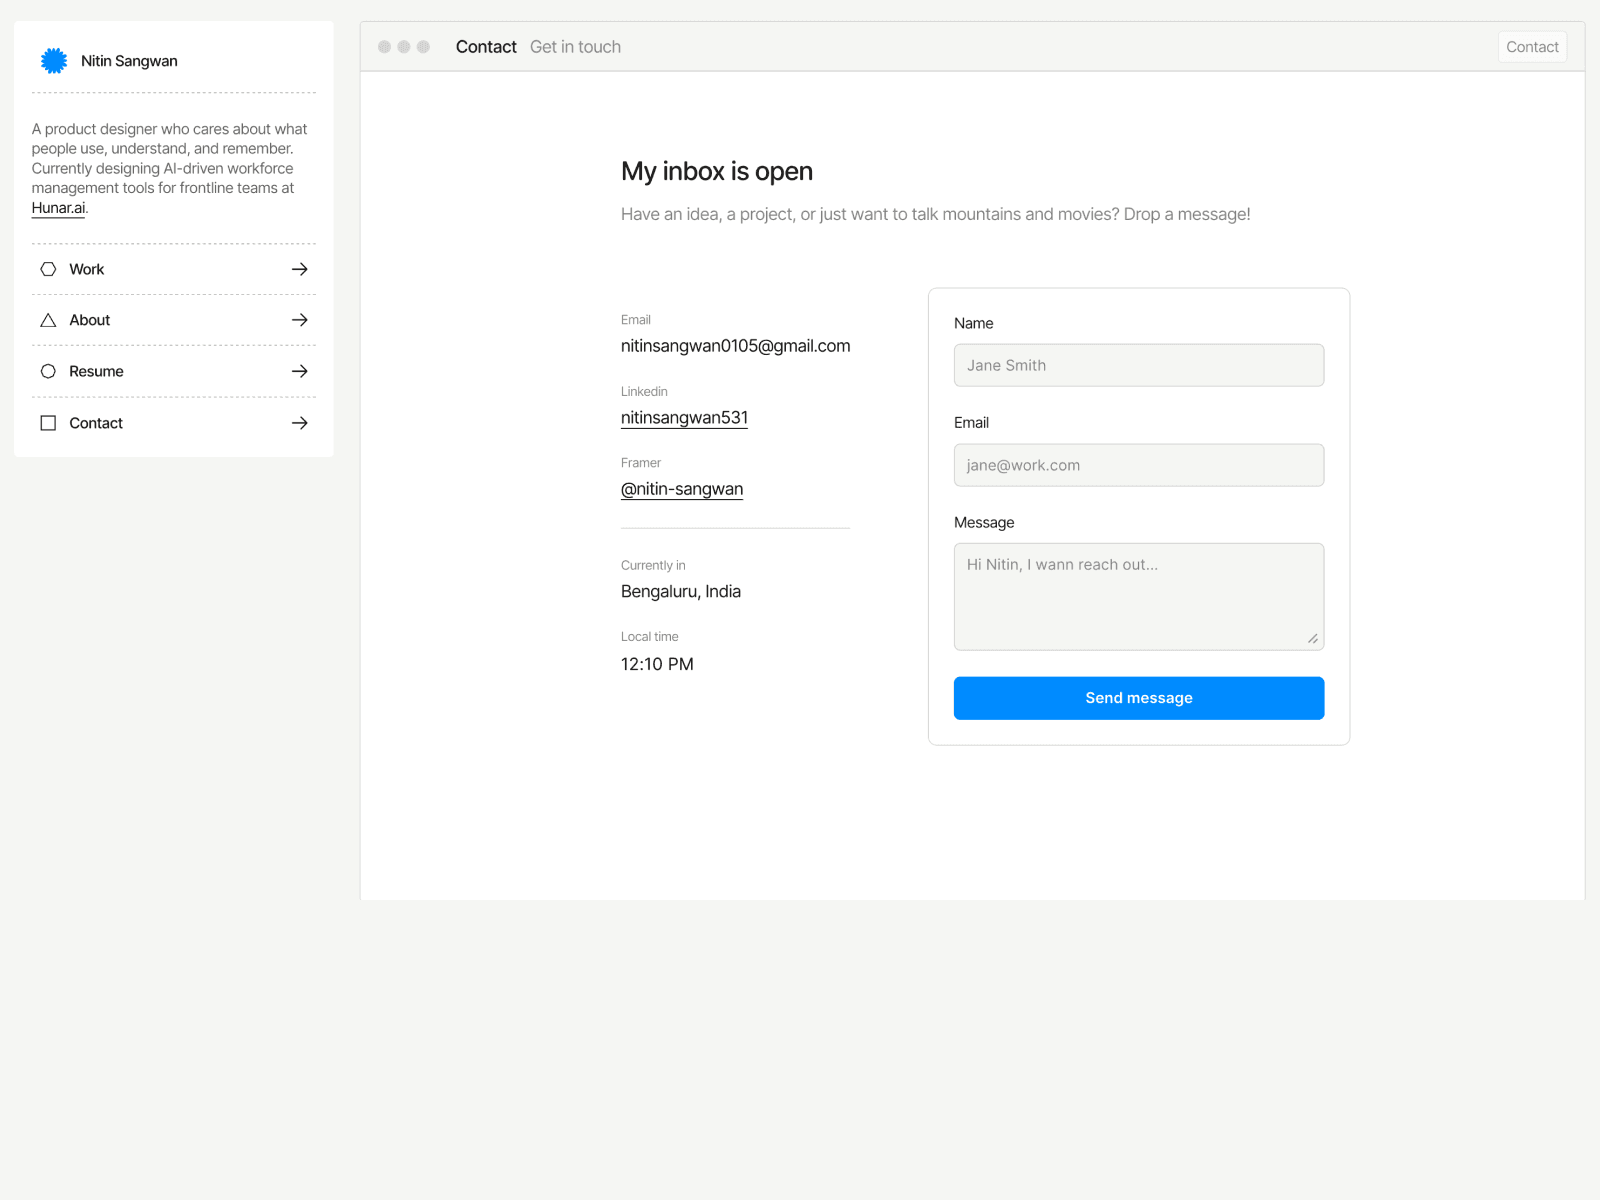Click the arrow in the Resume row
This screenshot has width=1600, height=1200.
[299, 371]
